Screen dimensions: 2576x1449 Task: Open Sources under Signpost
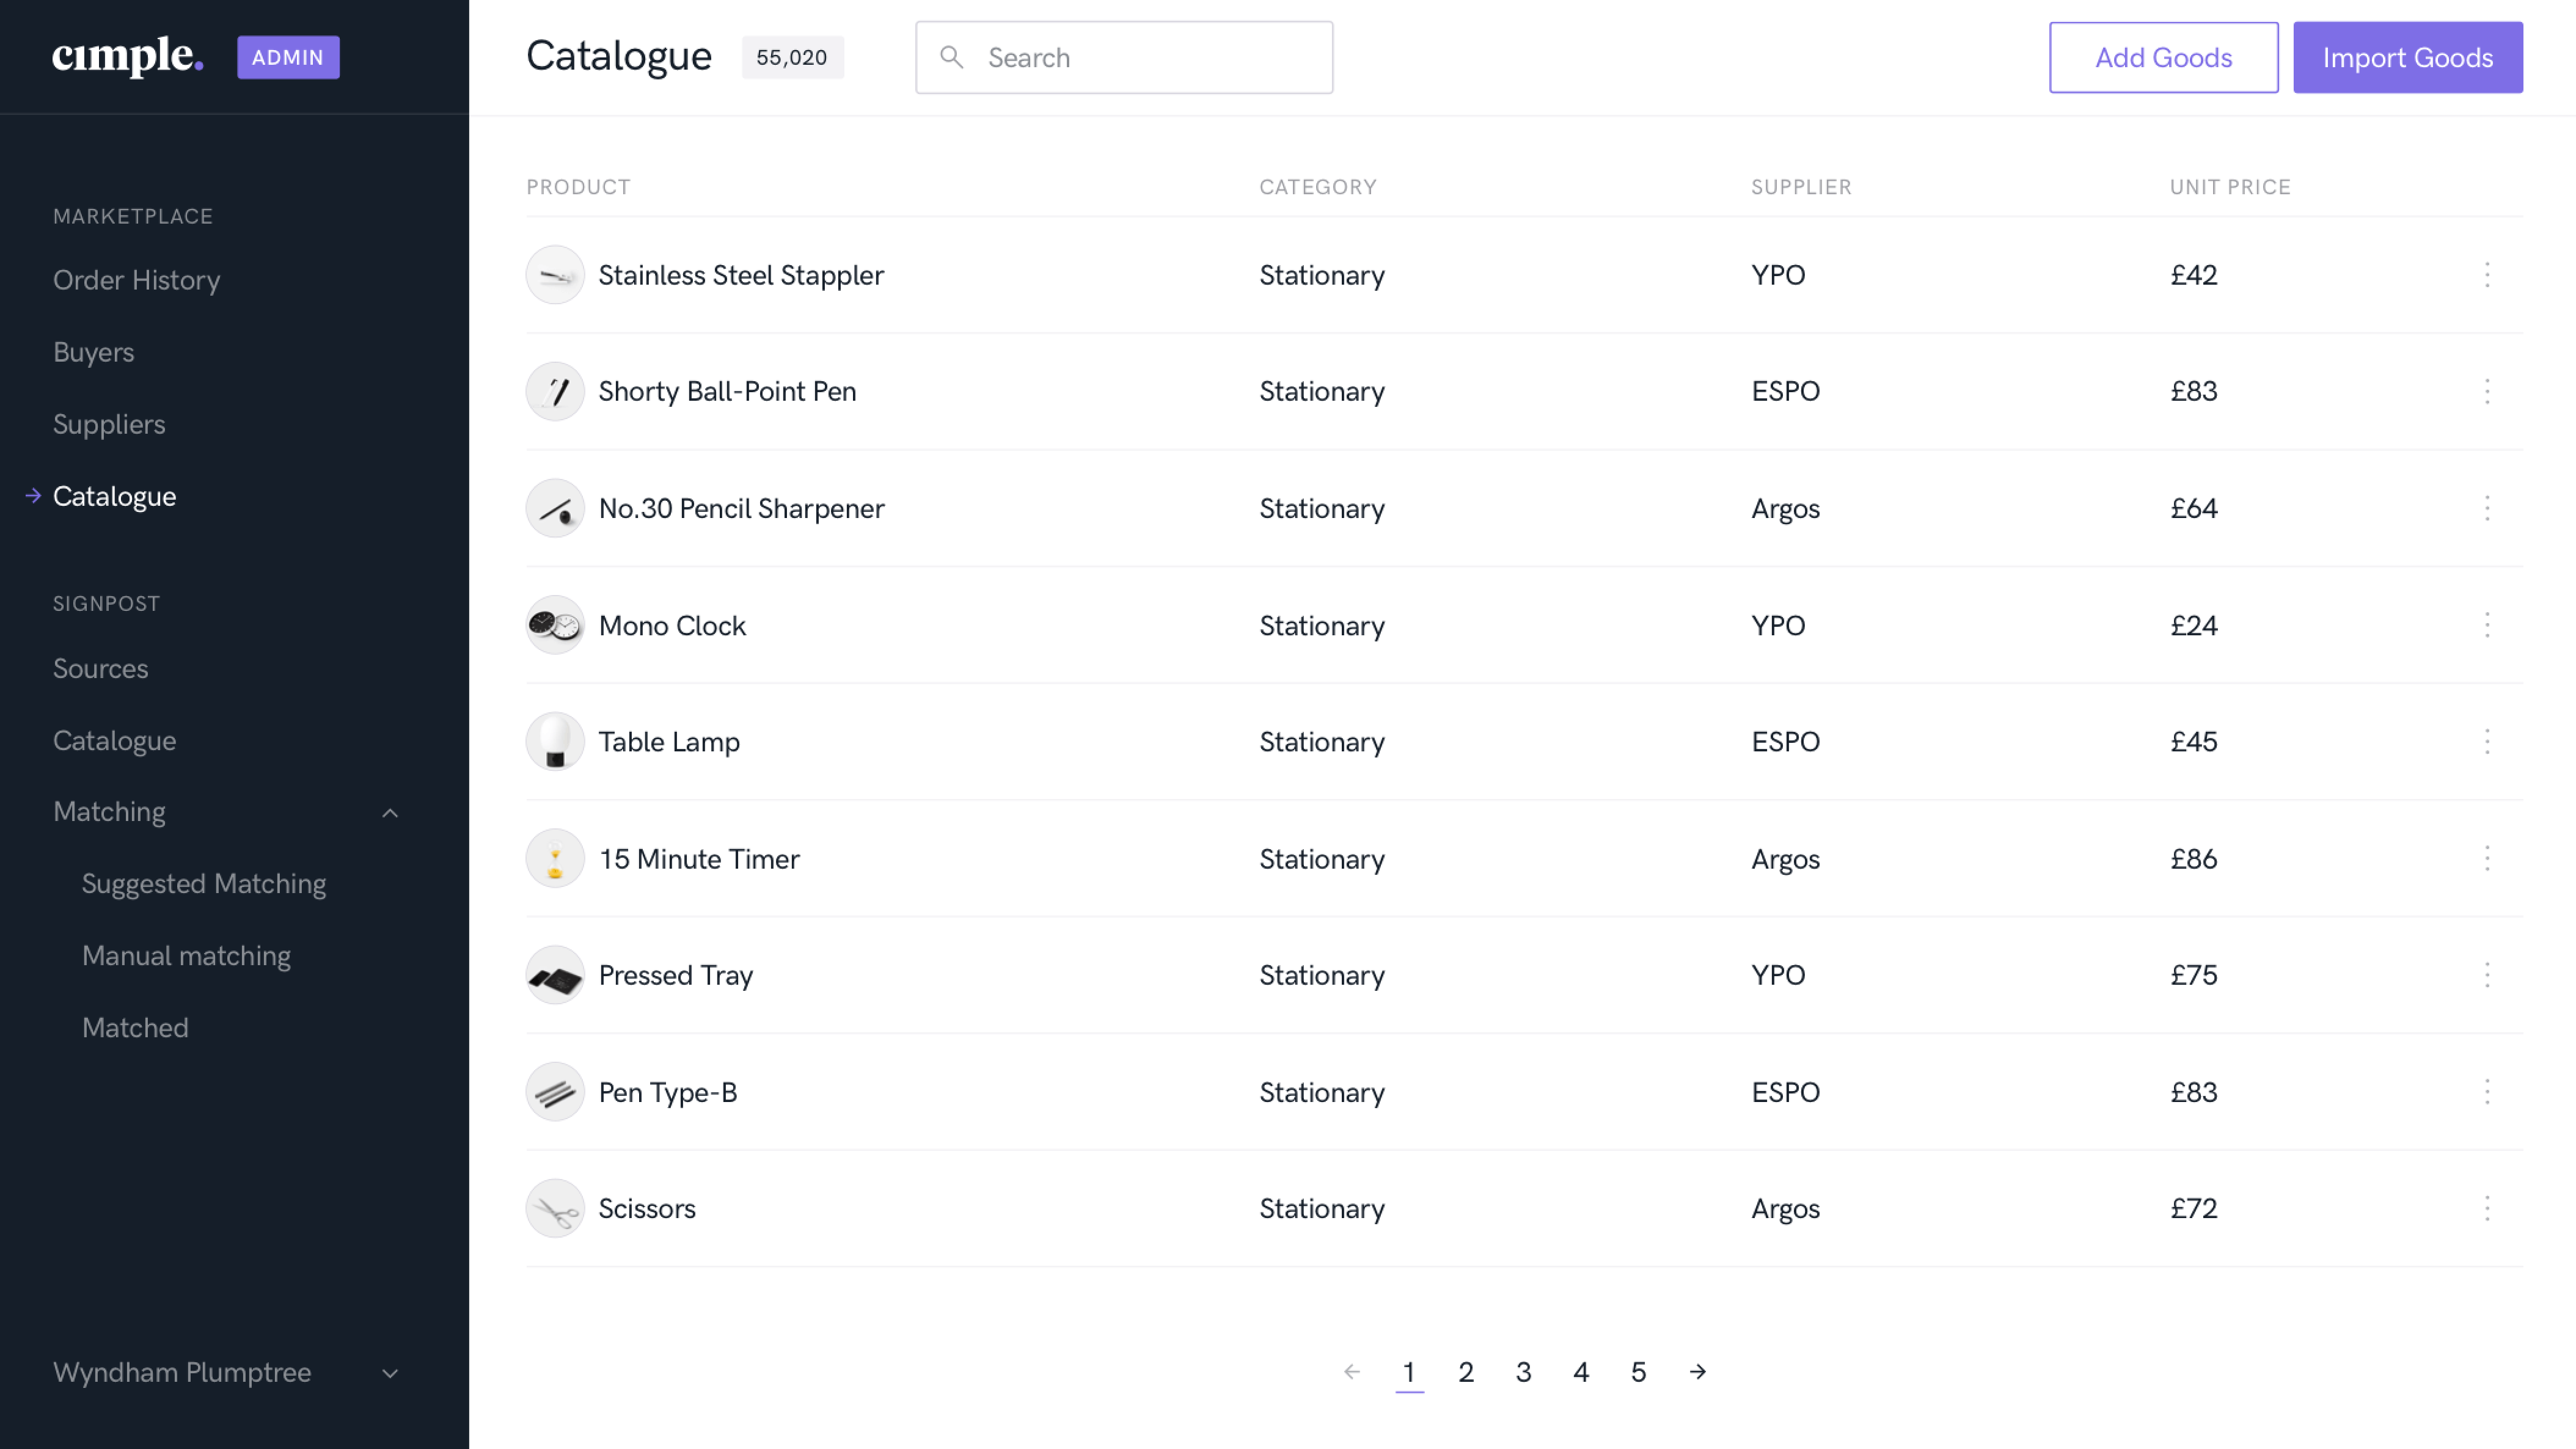[100, 668]
